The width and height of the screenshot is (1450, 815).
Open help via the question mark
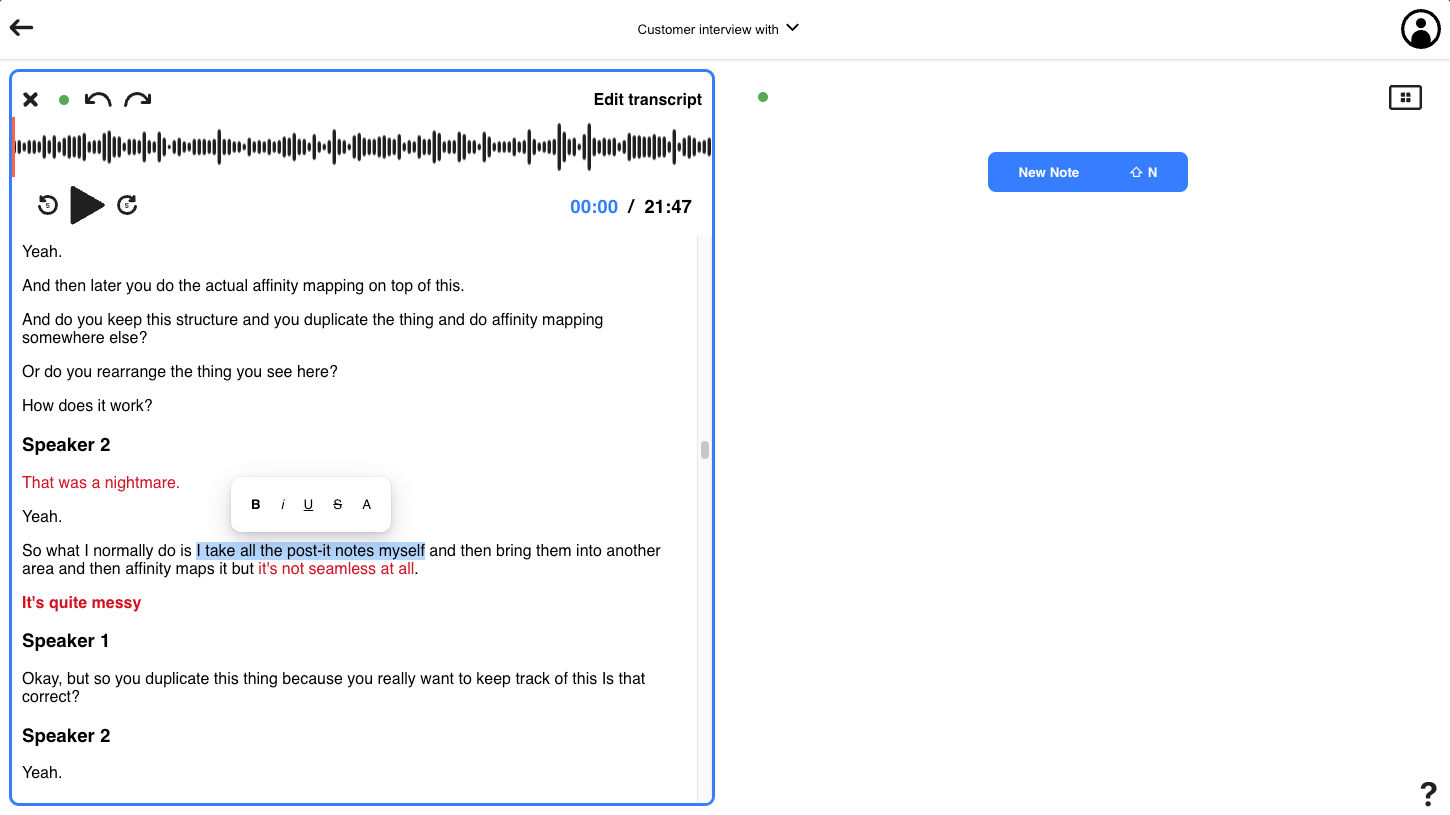1428,794
